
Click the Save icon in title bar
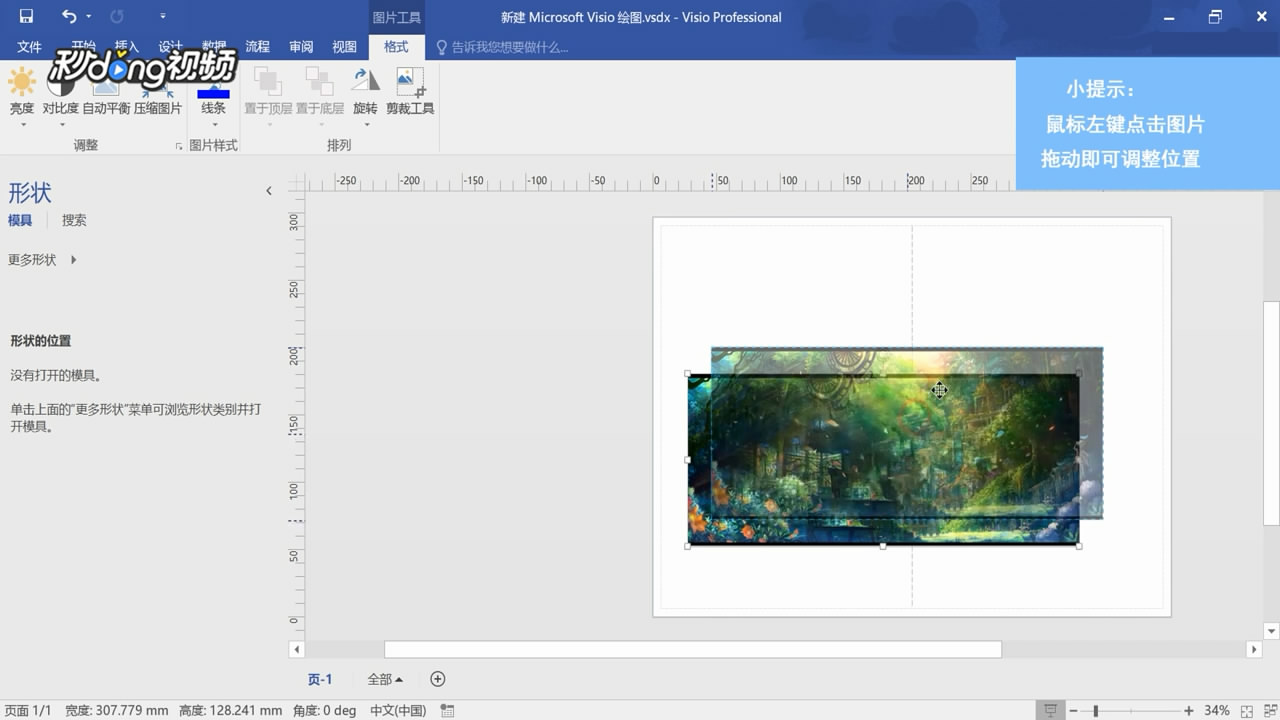pos(26,16)
